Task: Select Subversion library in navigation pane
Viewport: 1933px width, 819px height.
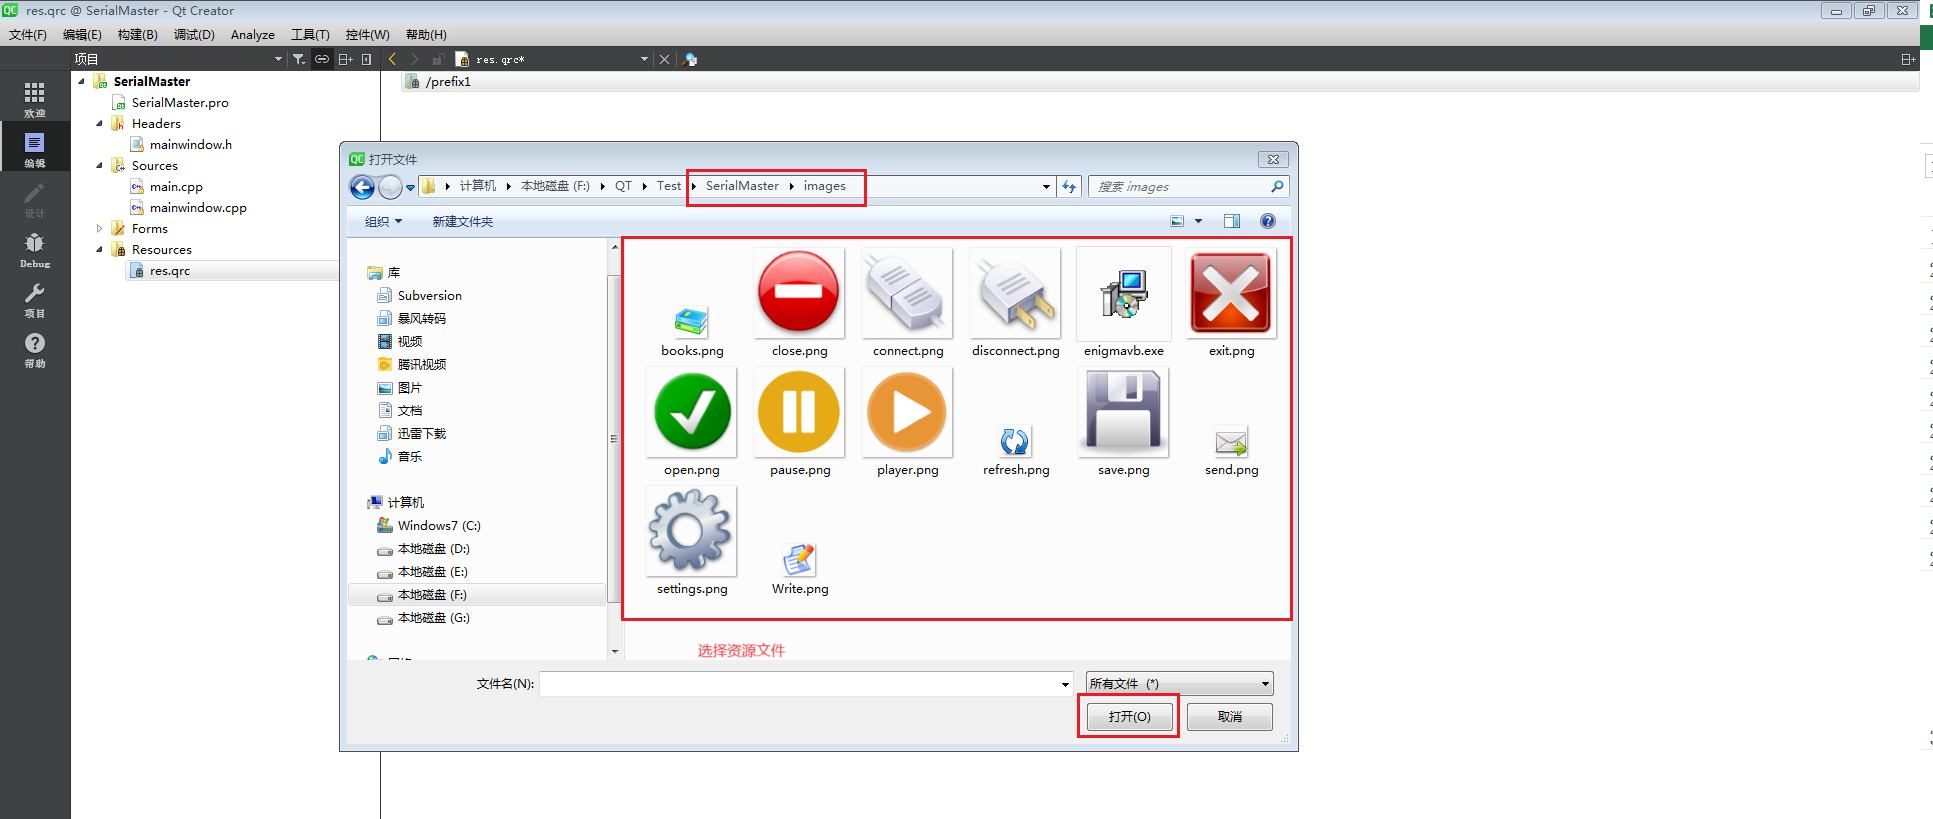Action: tap(429, 295)
